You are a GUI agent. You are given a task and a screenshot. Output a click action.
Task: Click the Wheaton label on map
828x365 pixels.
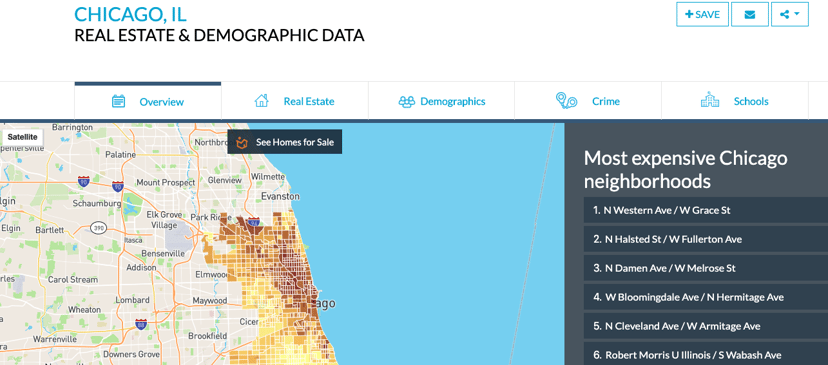(x=84, y=310)
